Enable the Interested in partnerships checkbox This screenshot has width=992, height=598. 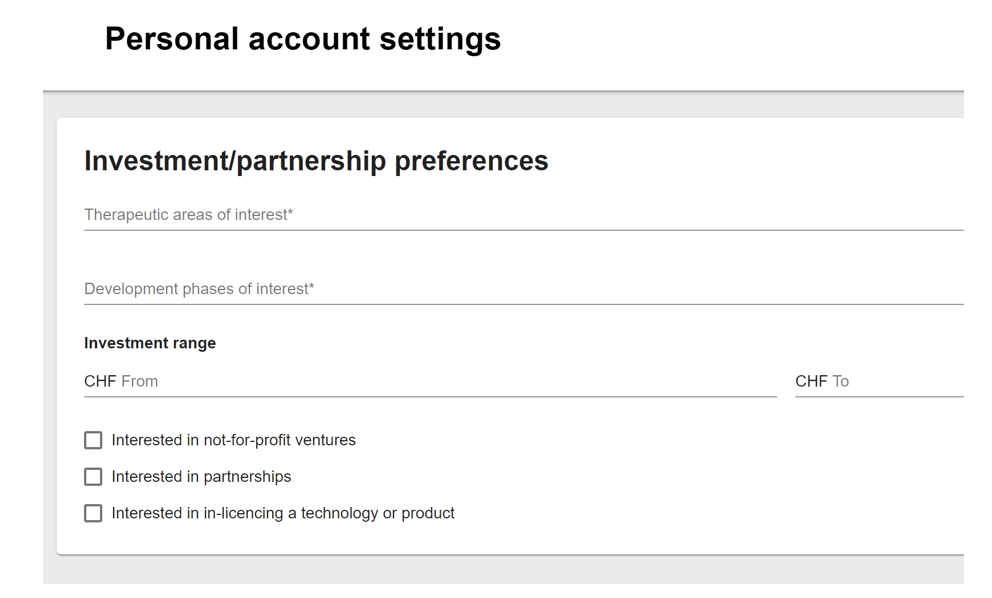pyautogui.click(x=93, y=477)
